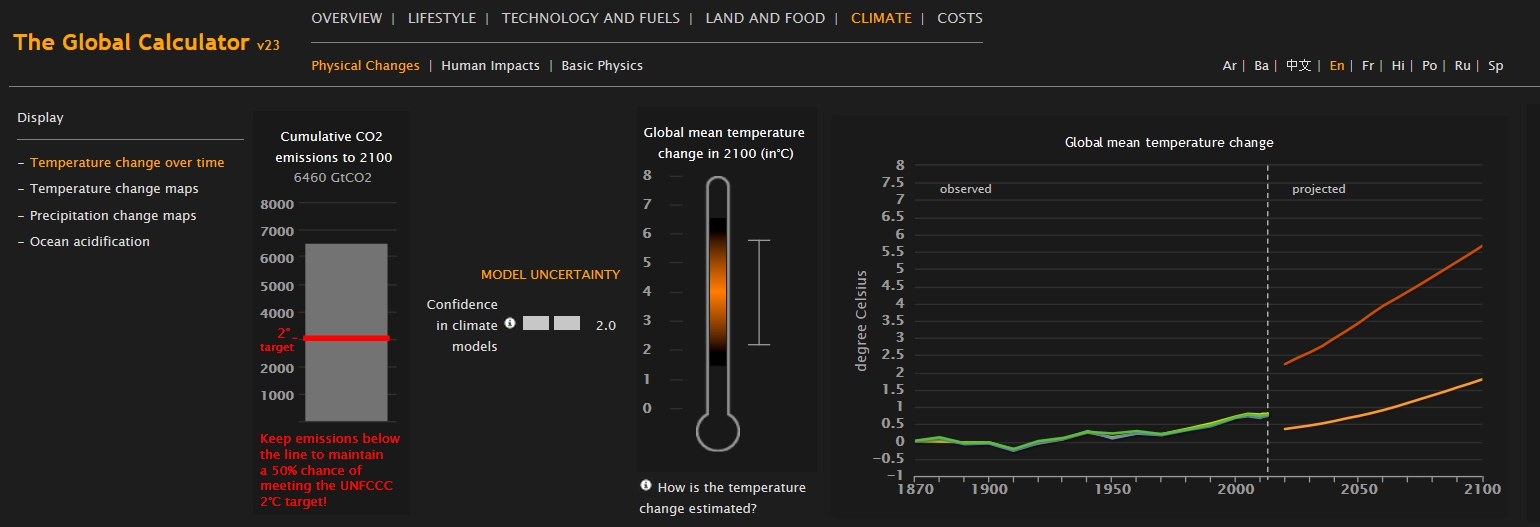The image size is (1540, 527).
Task: Open the Overview tab
Action: 346,18
